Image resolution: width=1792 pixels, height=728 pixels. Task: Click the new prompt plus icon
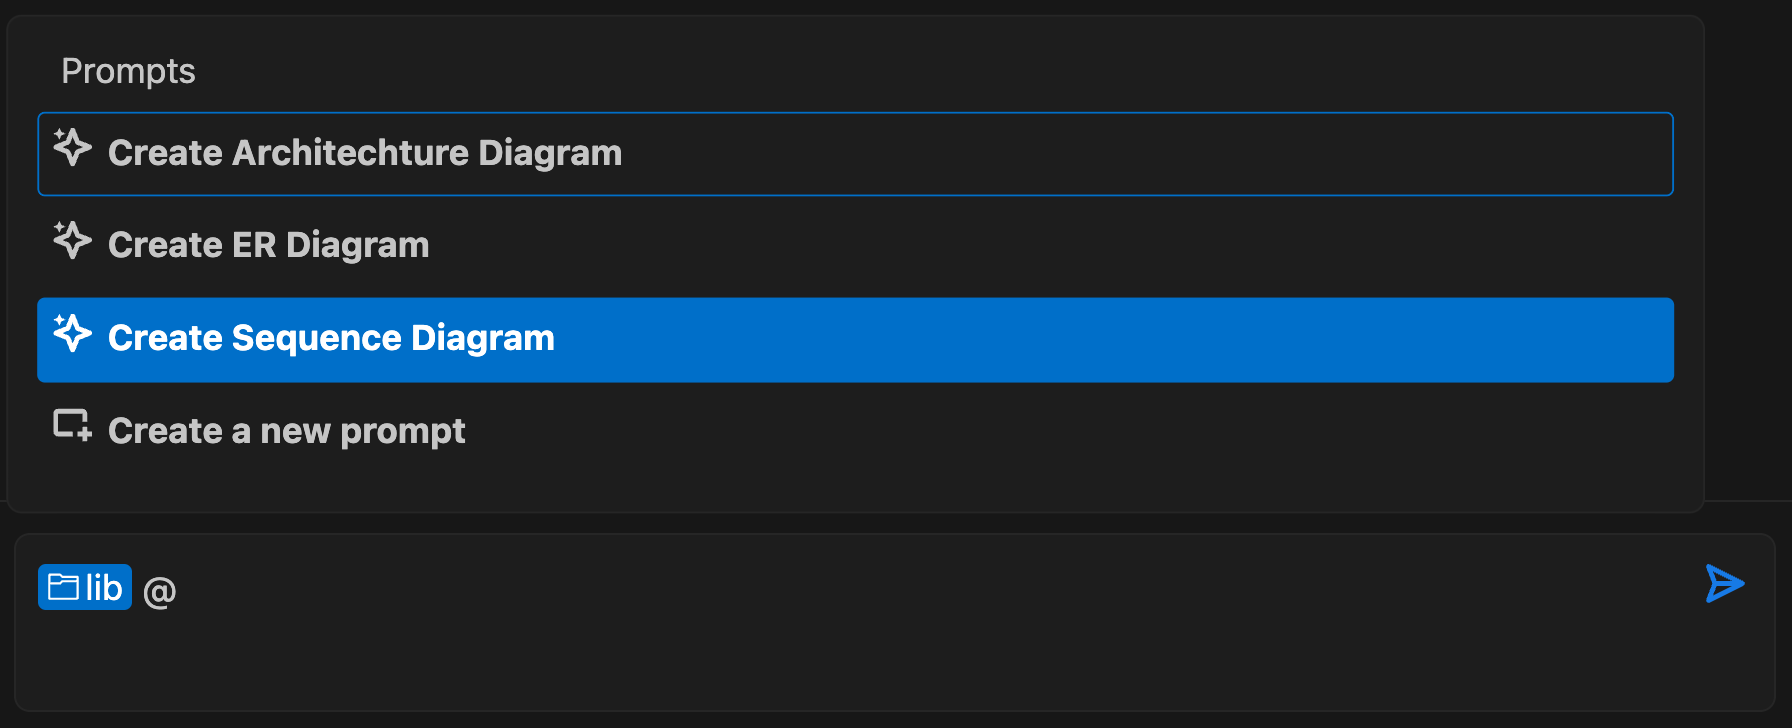[71, 426]
